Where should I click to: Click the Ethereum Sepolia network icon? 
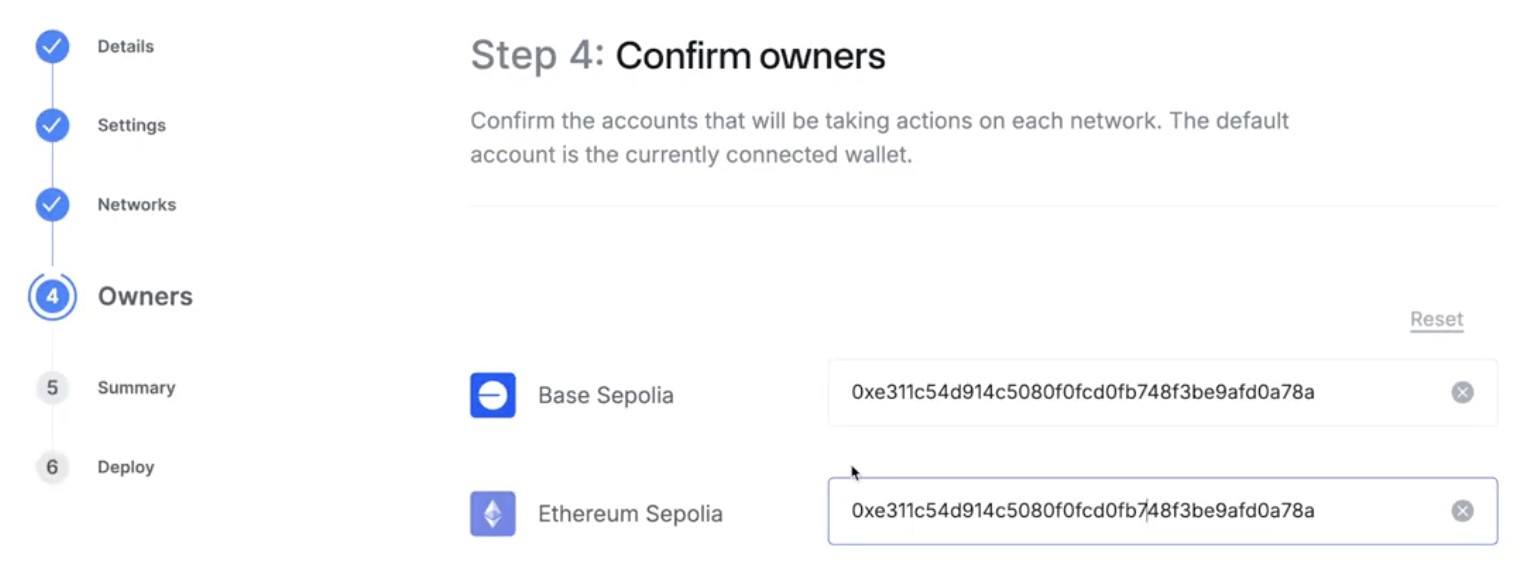click(x=492, y=513)
